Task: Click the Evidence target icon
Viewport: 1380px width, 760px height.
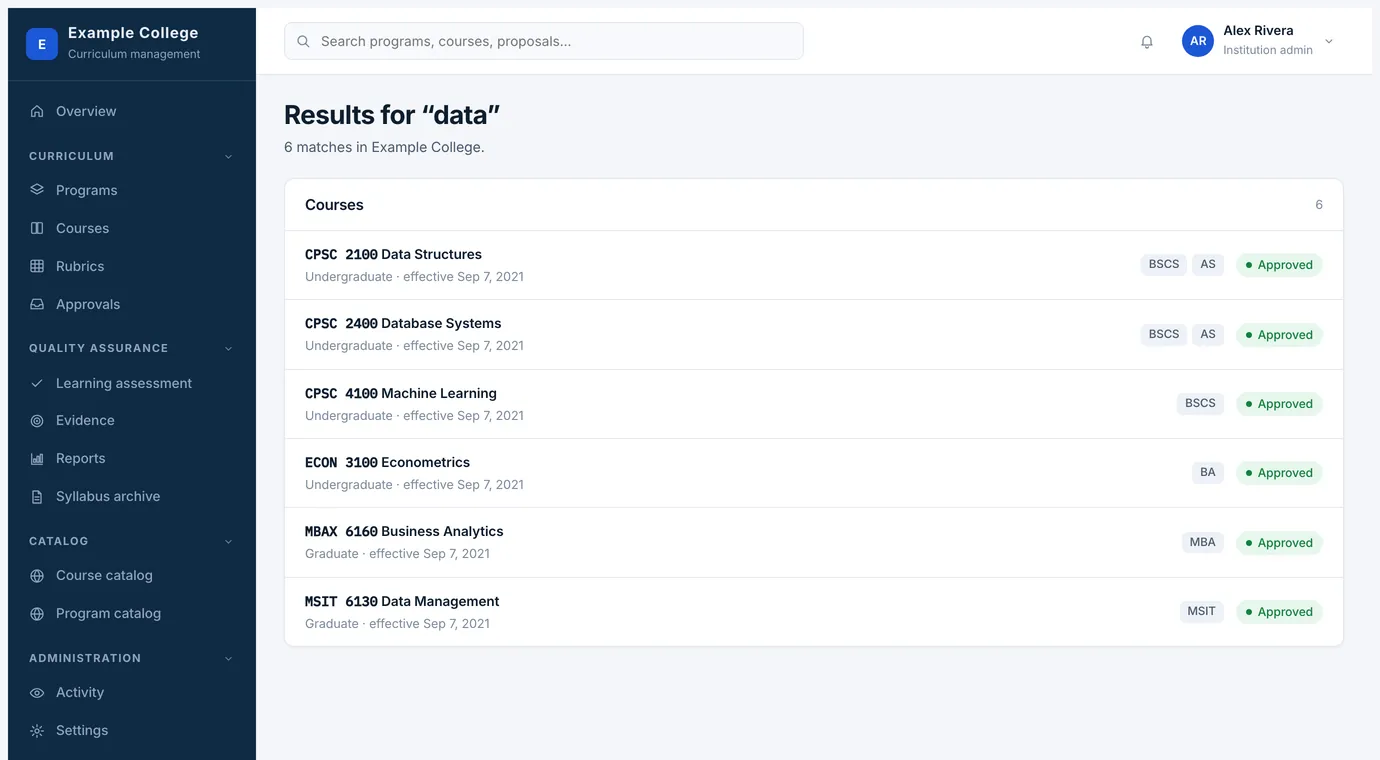Action: pos(37,421)
